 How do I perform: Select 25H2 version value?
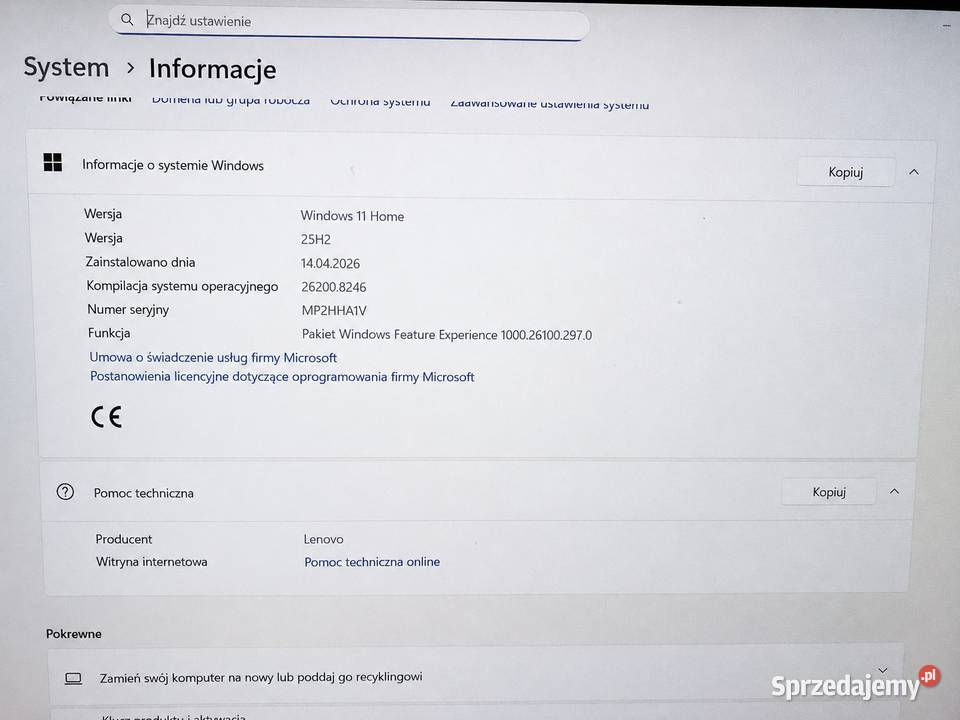point(316,240)
